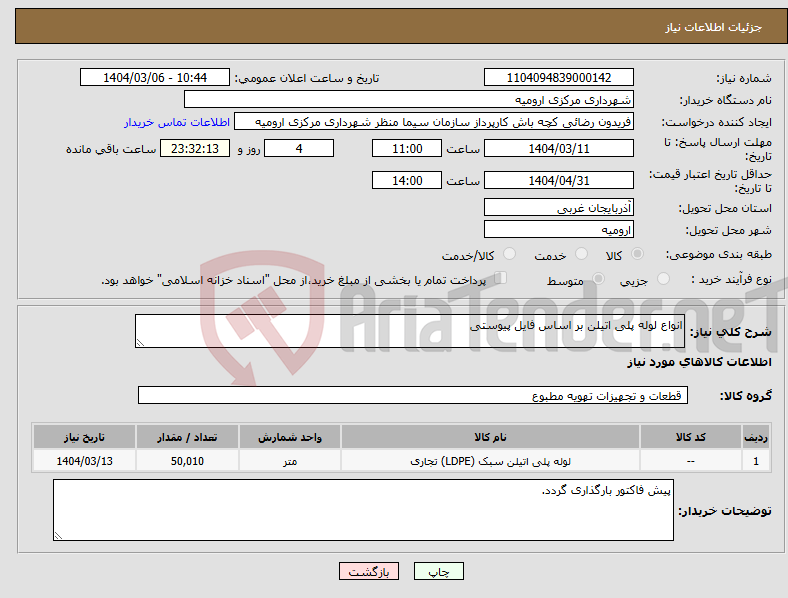Click the delivery province field آذربایجان غربی
The image size is (788, 598).
[x=559, y=208]
